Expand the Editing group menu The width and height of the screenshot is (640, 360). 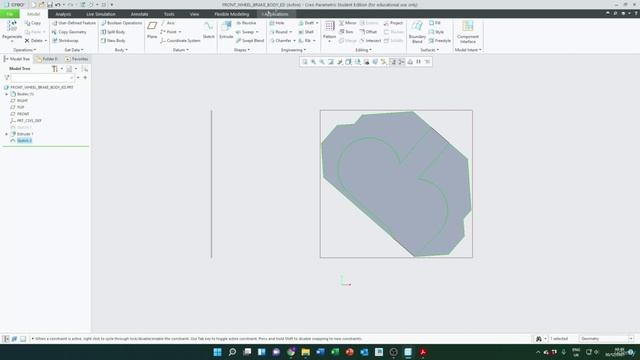click(363, 50)
